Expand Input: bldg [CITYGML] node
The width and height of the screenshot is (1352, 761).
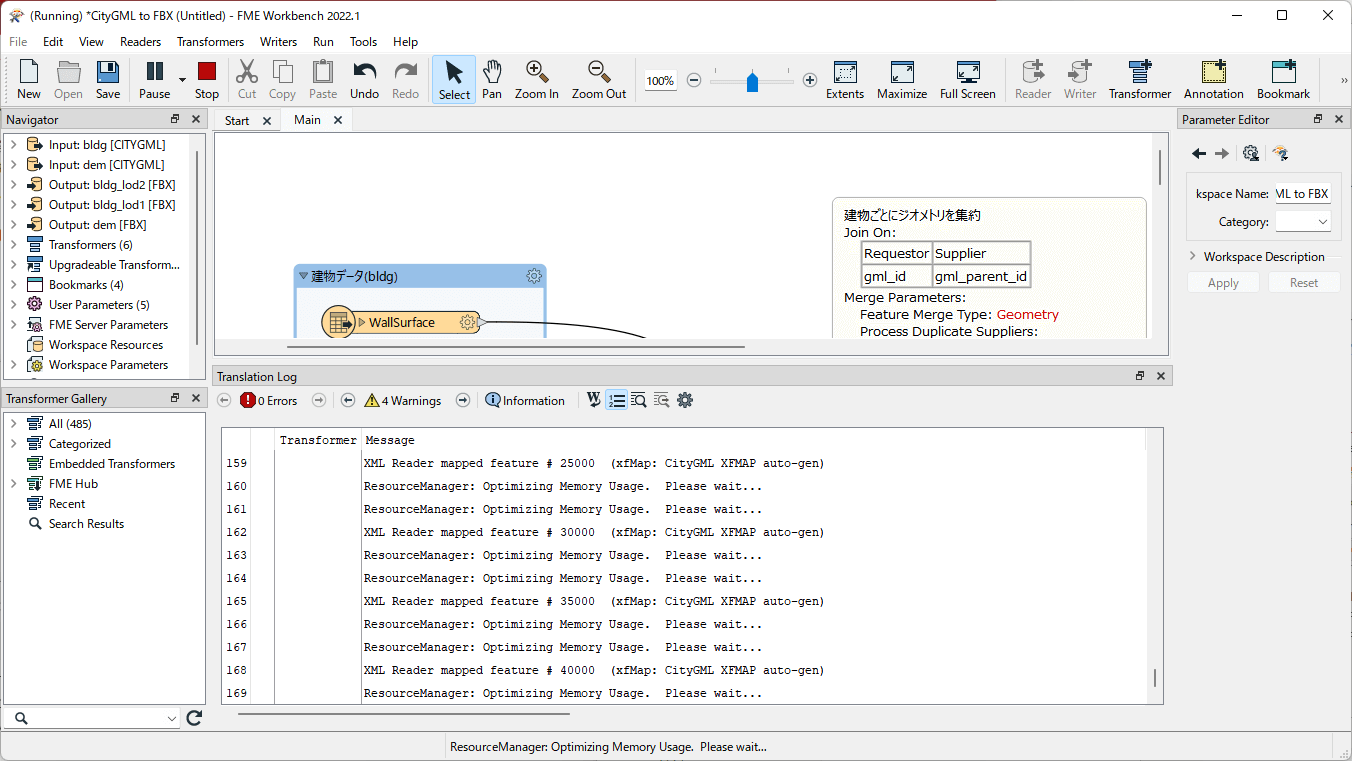(x=13, y=145)
